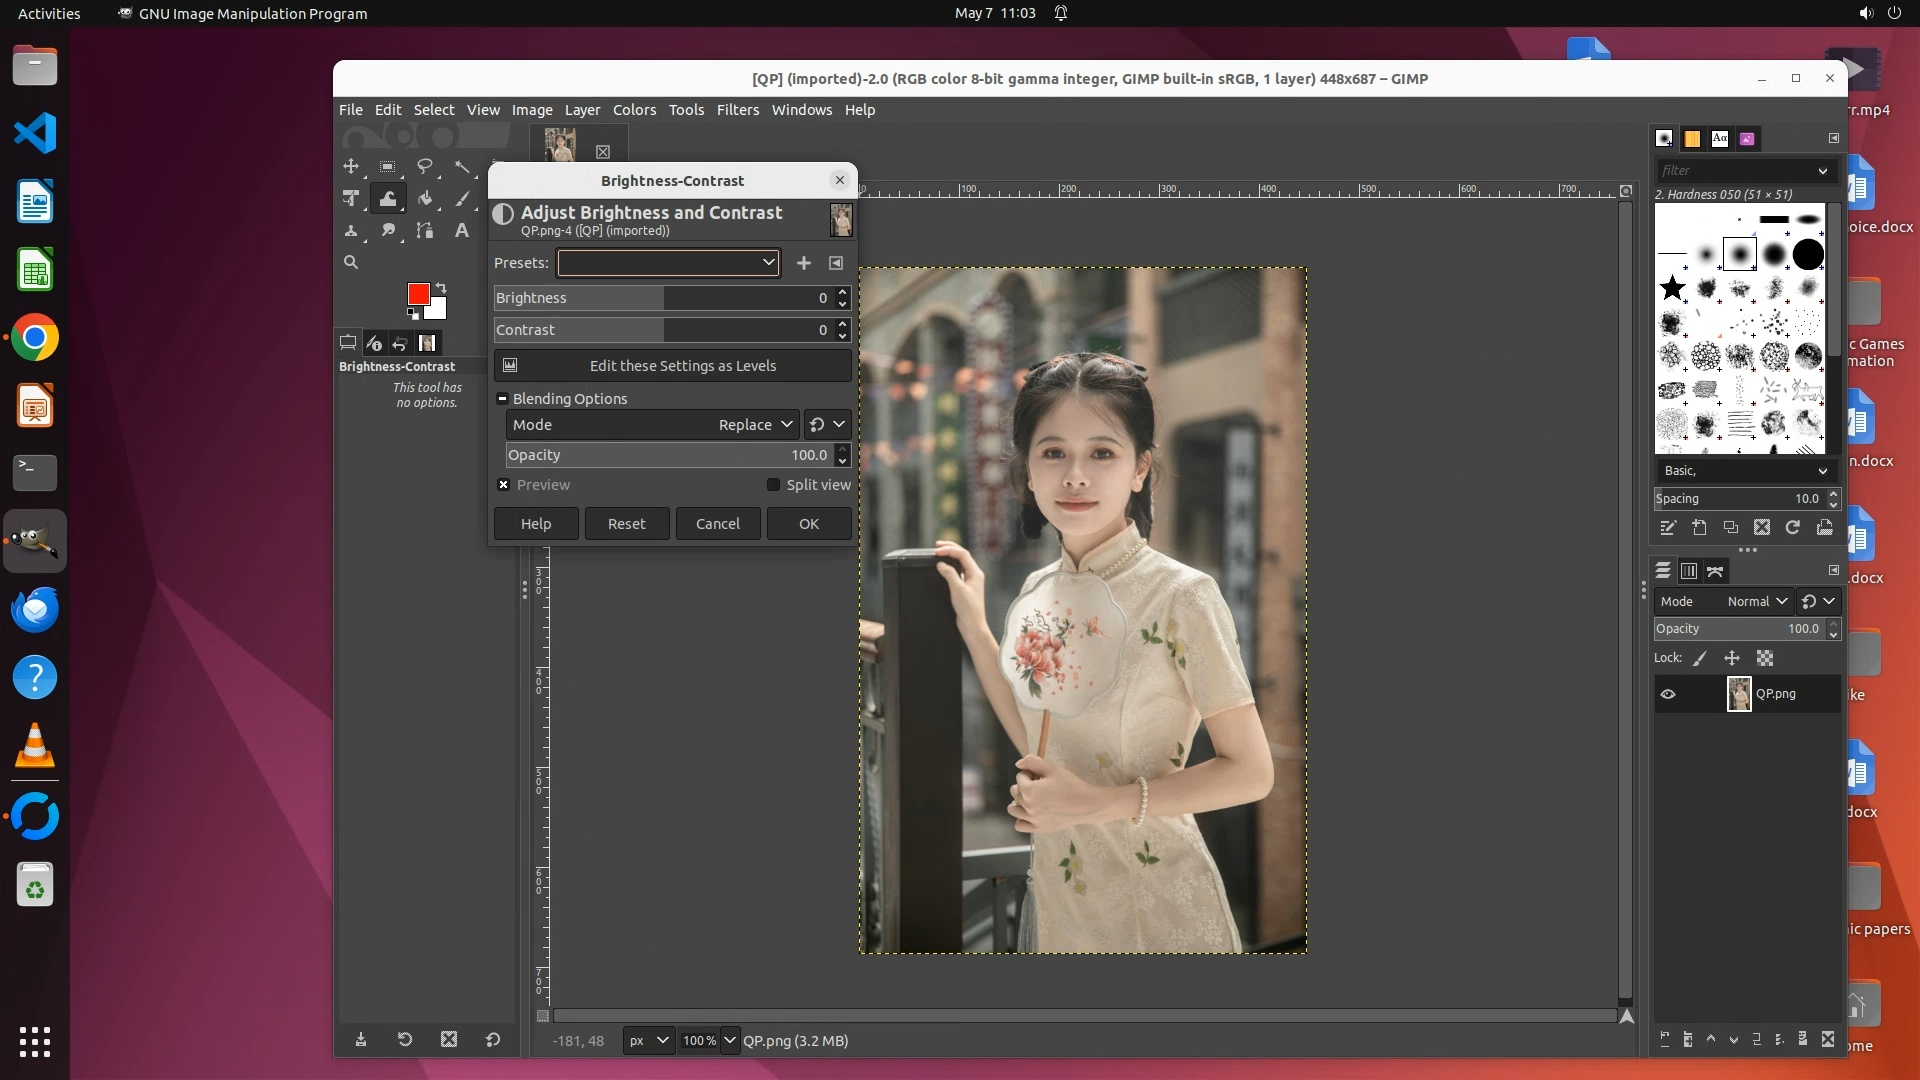Toggle the Preview checkbox

click(504, 485)
